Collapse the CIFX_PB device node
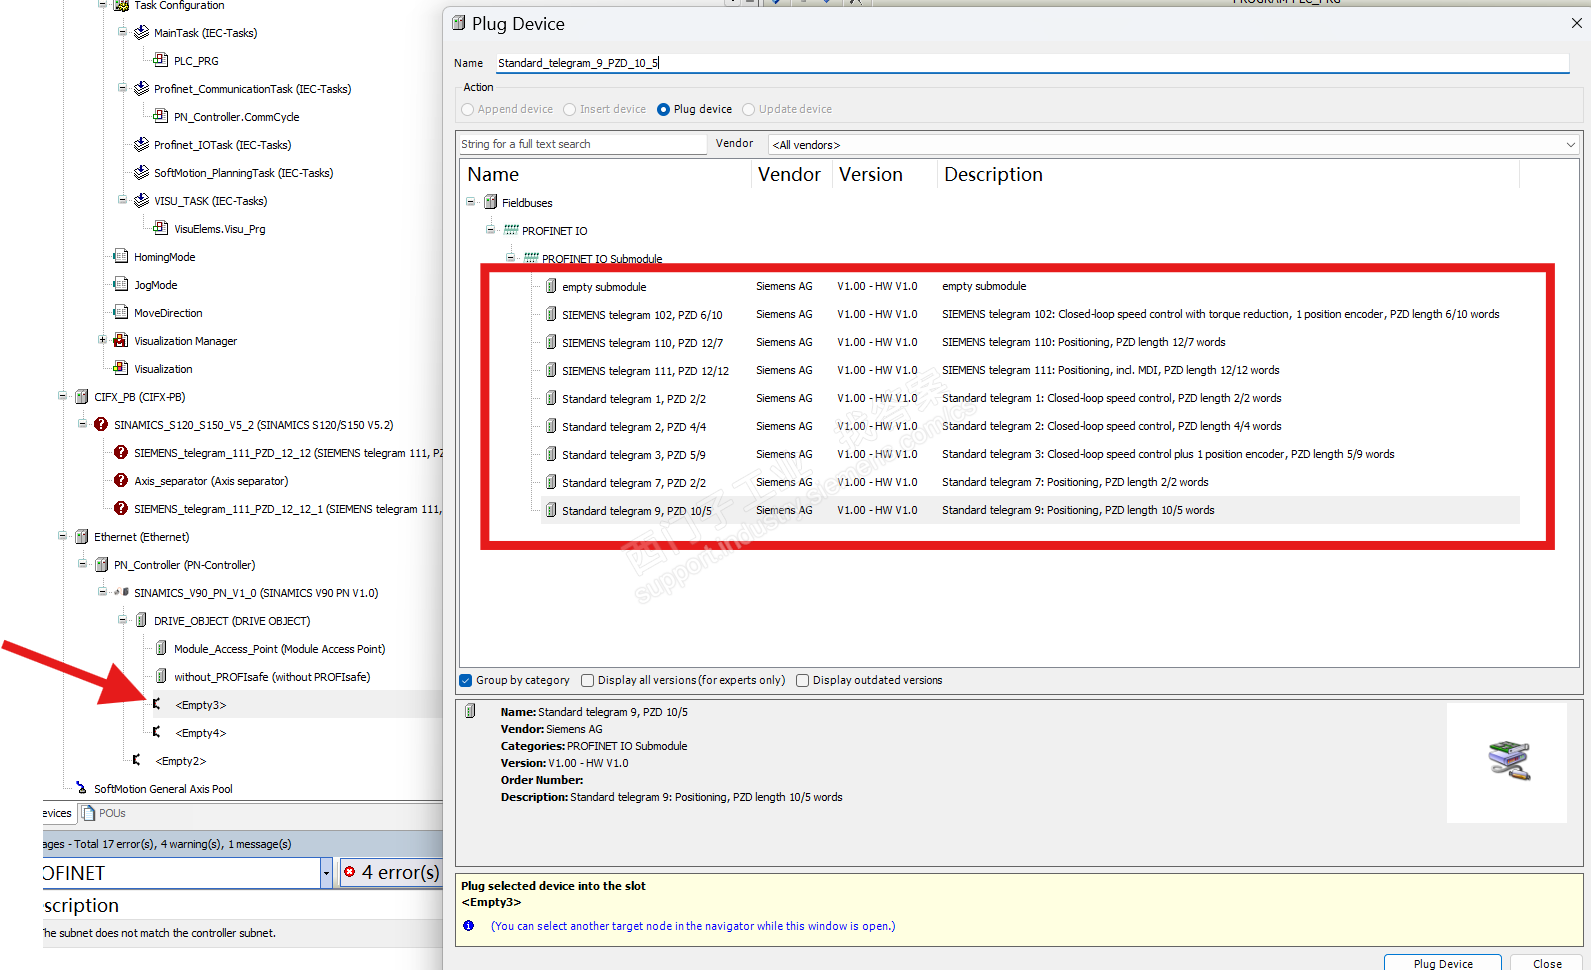The height and width of the screenshot is (970, 1591). point(62,397)
